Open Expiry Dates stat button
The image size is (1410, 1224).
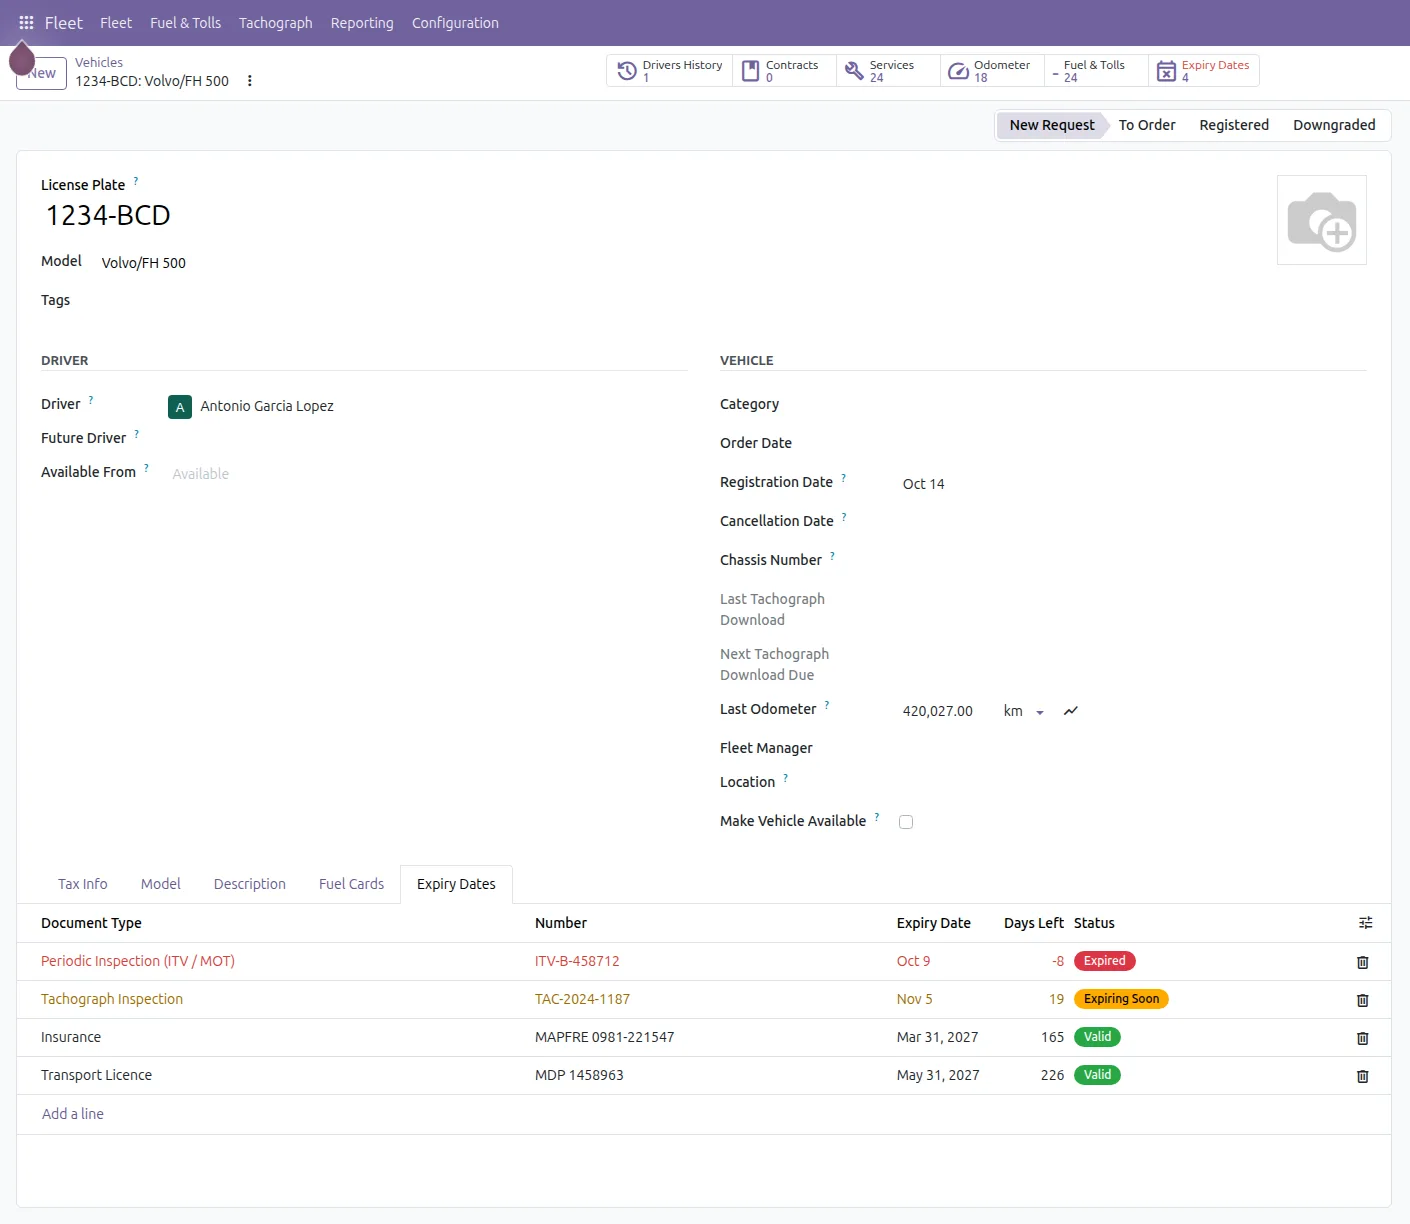[1203, 71]
